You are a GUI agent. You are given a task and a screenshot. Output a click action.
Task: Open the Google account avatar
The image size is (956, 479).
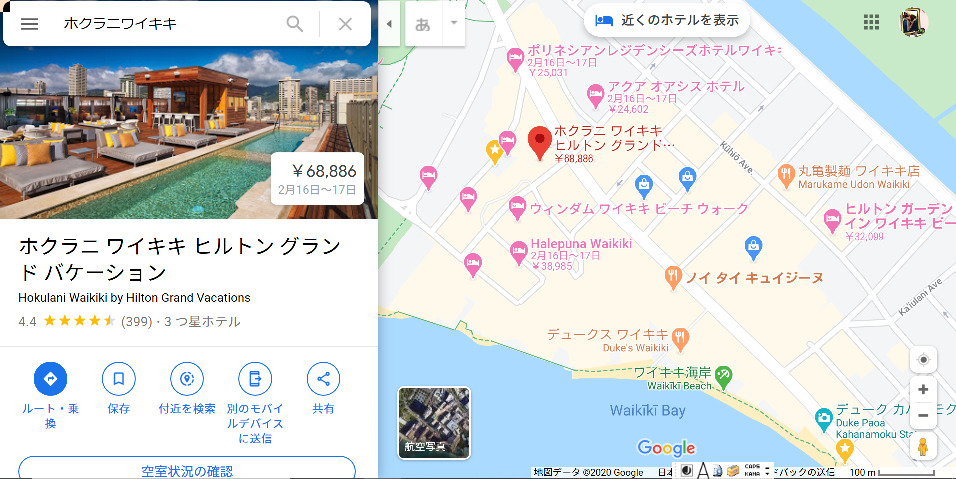tap(914, 22)
